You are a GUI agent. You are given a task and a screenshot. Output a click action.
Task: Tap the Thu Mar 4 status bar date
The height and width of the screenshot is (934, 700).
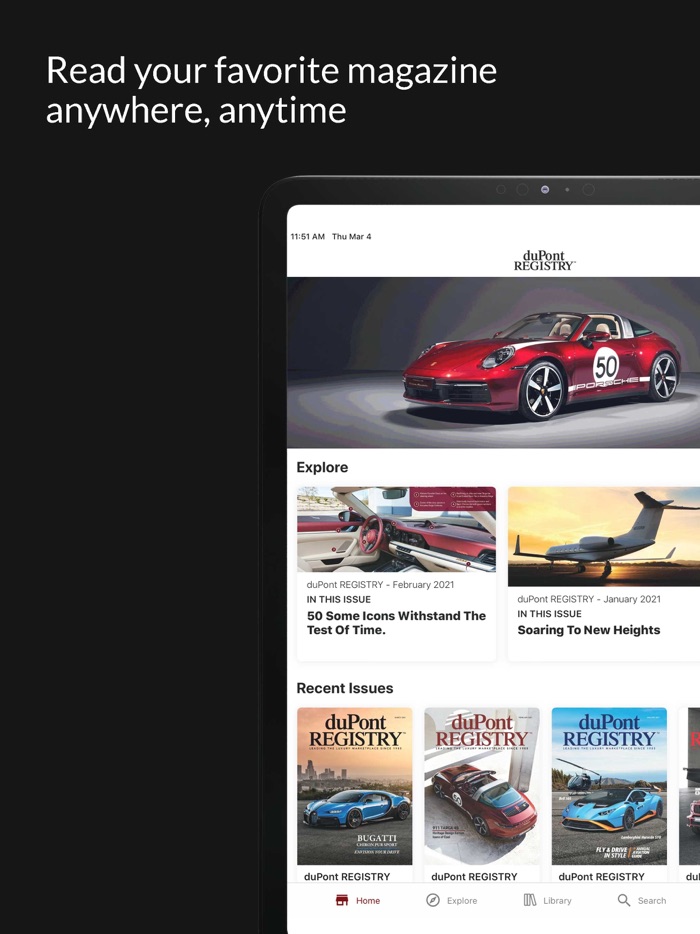click(351, 236)
